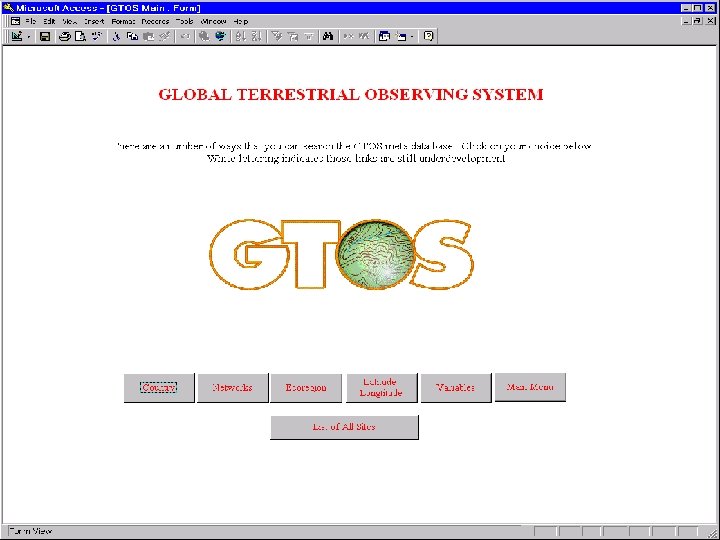Open Find with the binoculars icon
The height and width of the screenshot is (540, 720).
[x=328, y=36]
